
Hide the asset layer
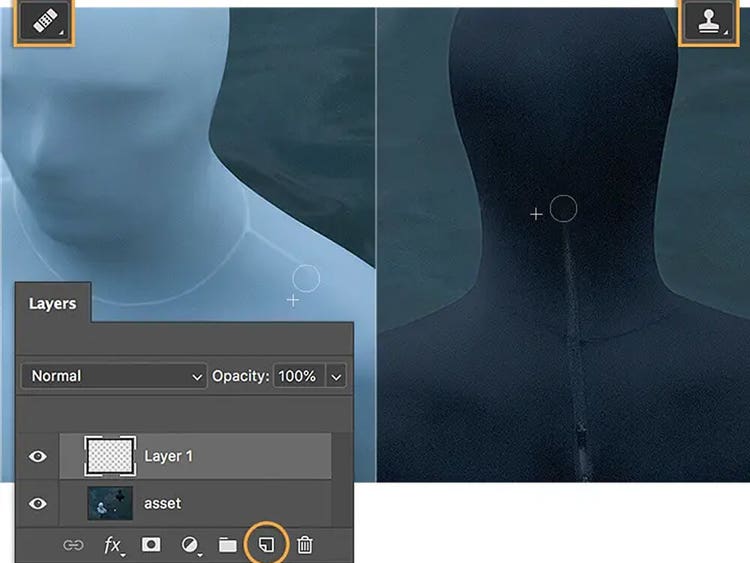pos(38,504)
